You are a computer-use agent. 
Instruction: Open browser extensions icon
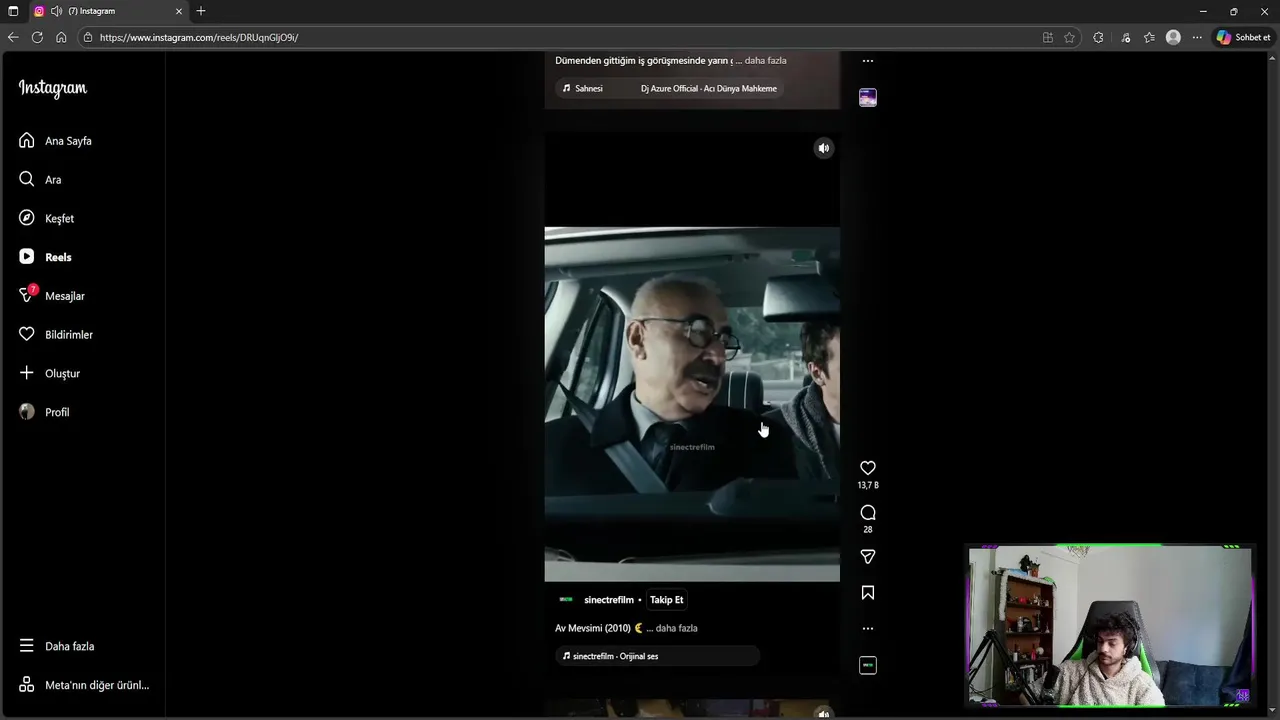[x=1098, y=37]
